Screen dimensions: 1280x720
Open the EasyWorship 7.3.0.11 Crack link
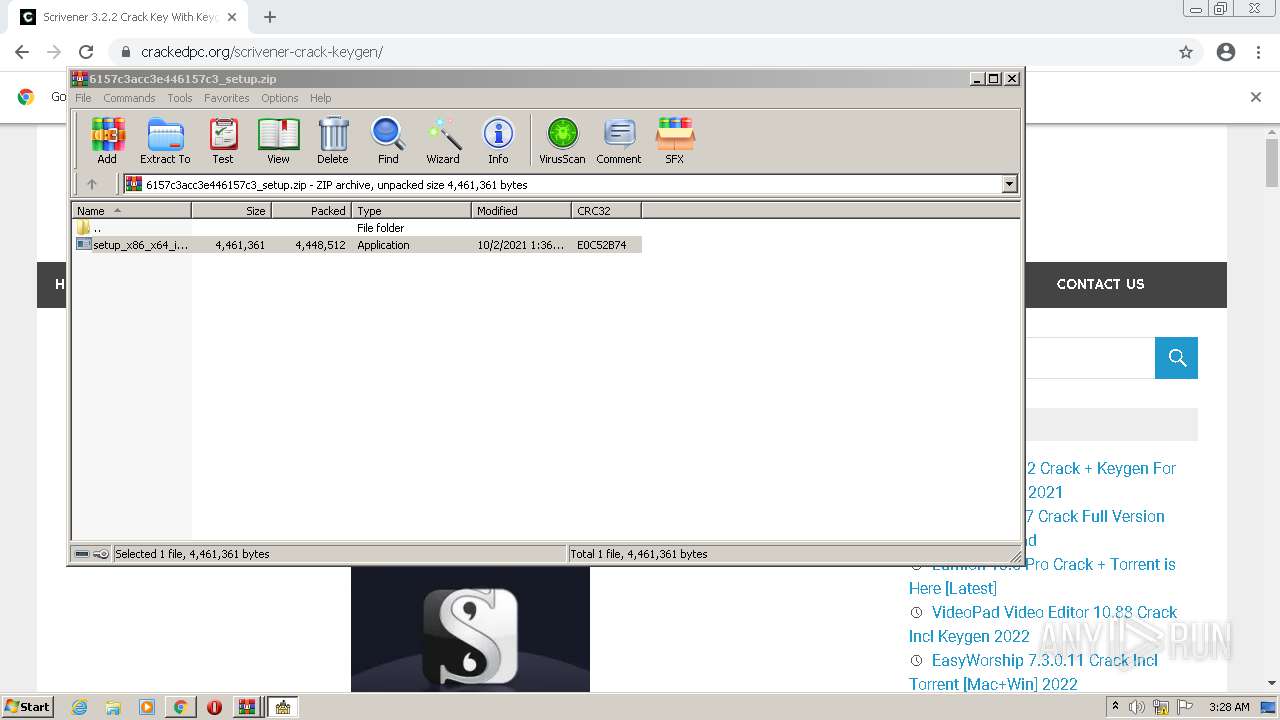point(1034,672)
